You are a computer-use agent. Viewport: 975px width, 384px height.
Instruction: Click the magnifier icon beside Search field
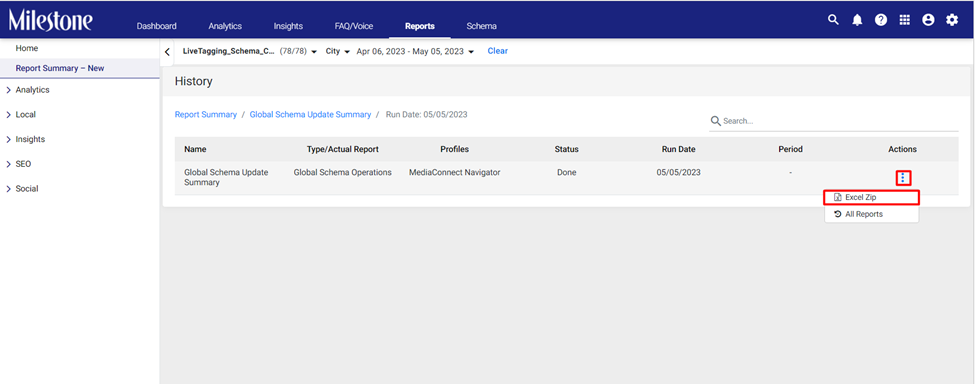716,121
